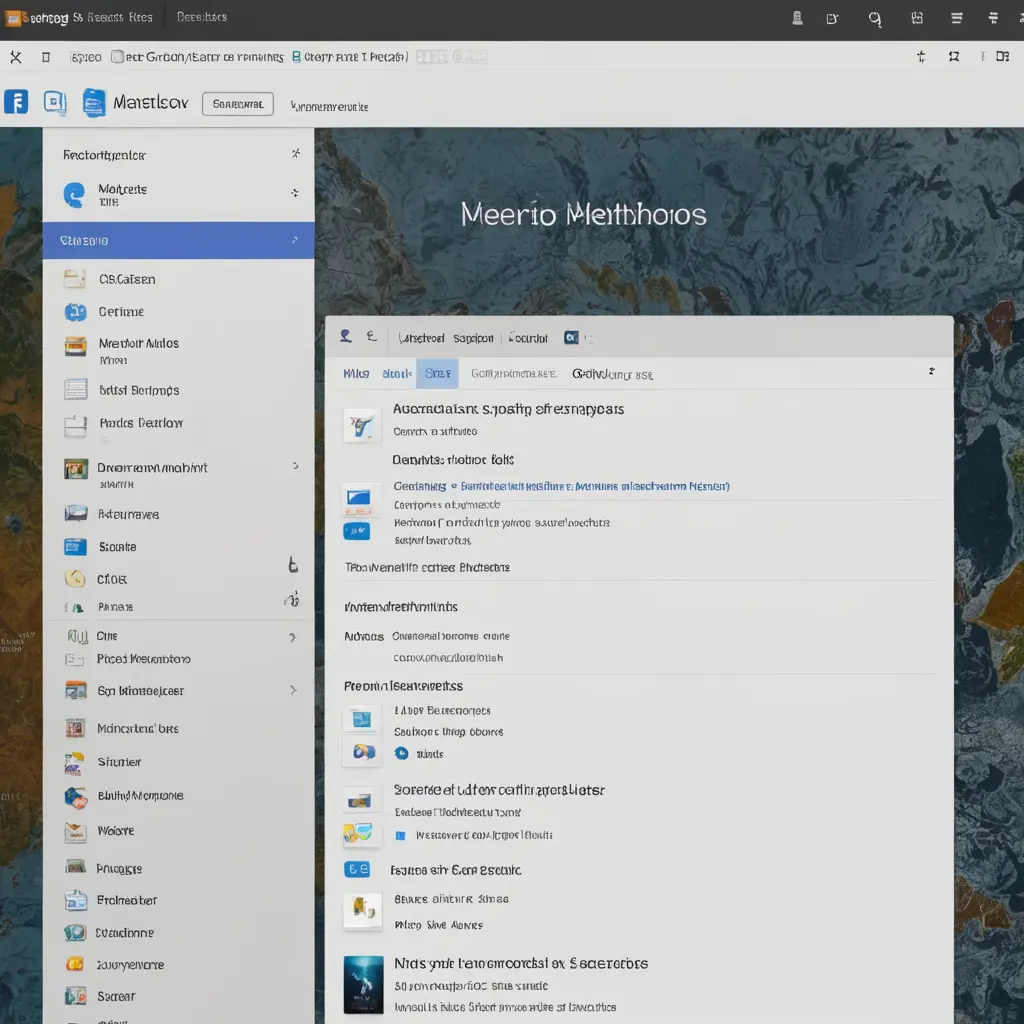1024x1024 pixels.
Task: Collapse the sidebar header using its top-right arrow
Action: click(x=295, y=154)
